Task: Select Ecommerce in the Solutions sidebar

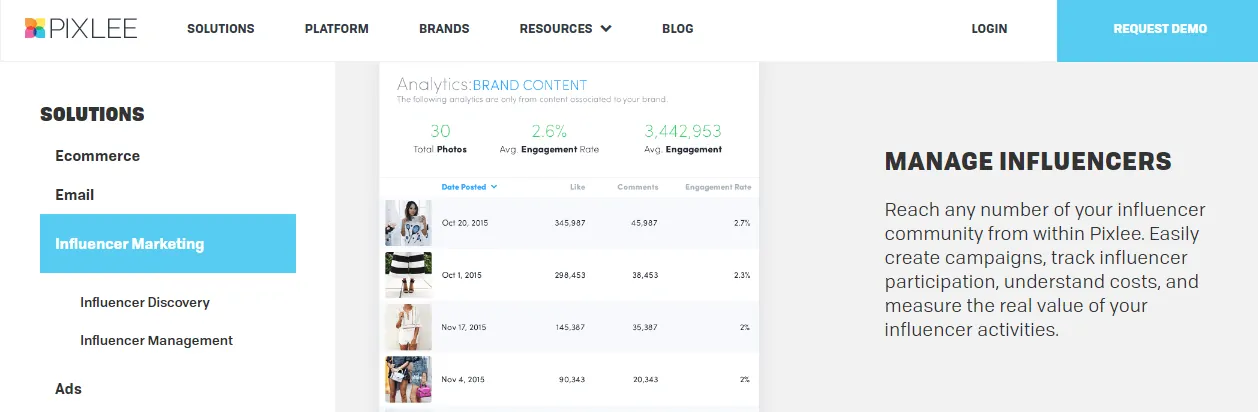Action: [97, 156]
